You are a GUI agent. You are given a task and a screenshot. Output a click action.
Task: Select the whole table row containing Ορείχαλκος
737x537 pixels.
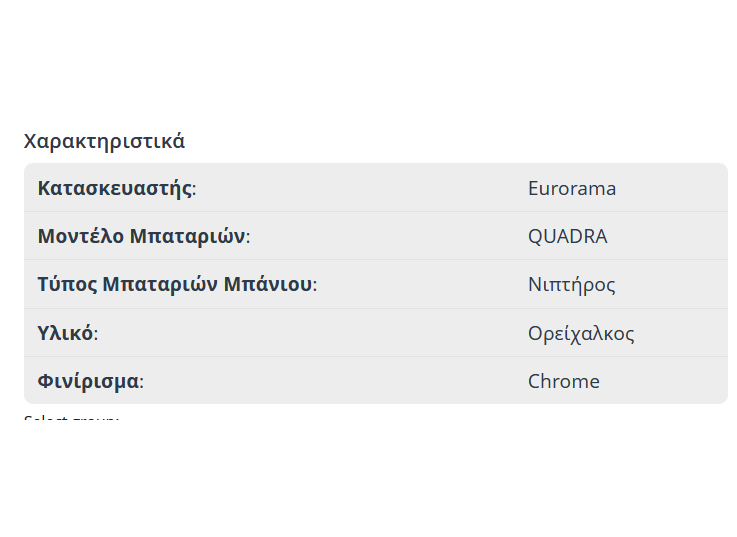click(x=375, y=333)
